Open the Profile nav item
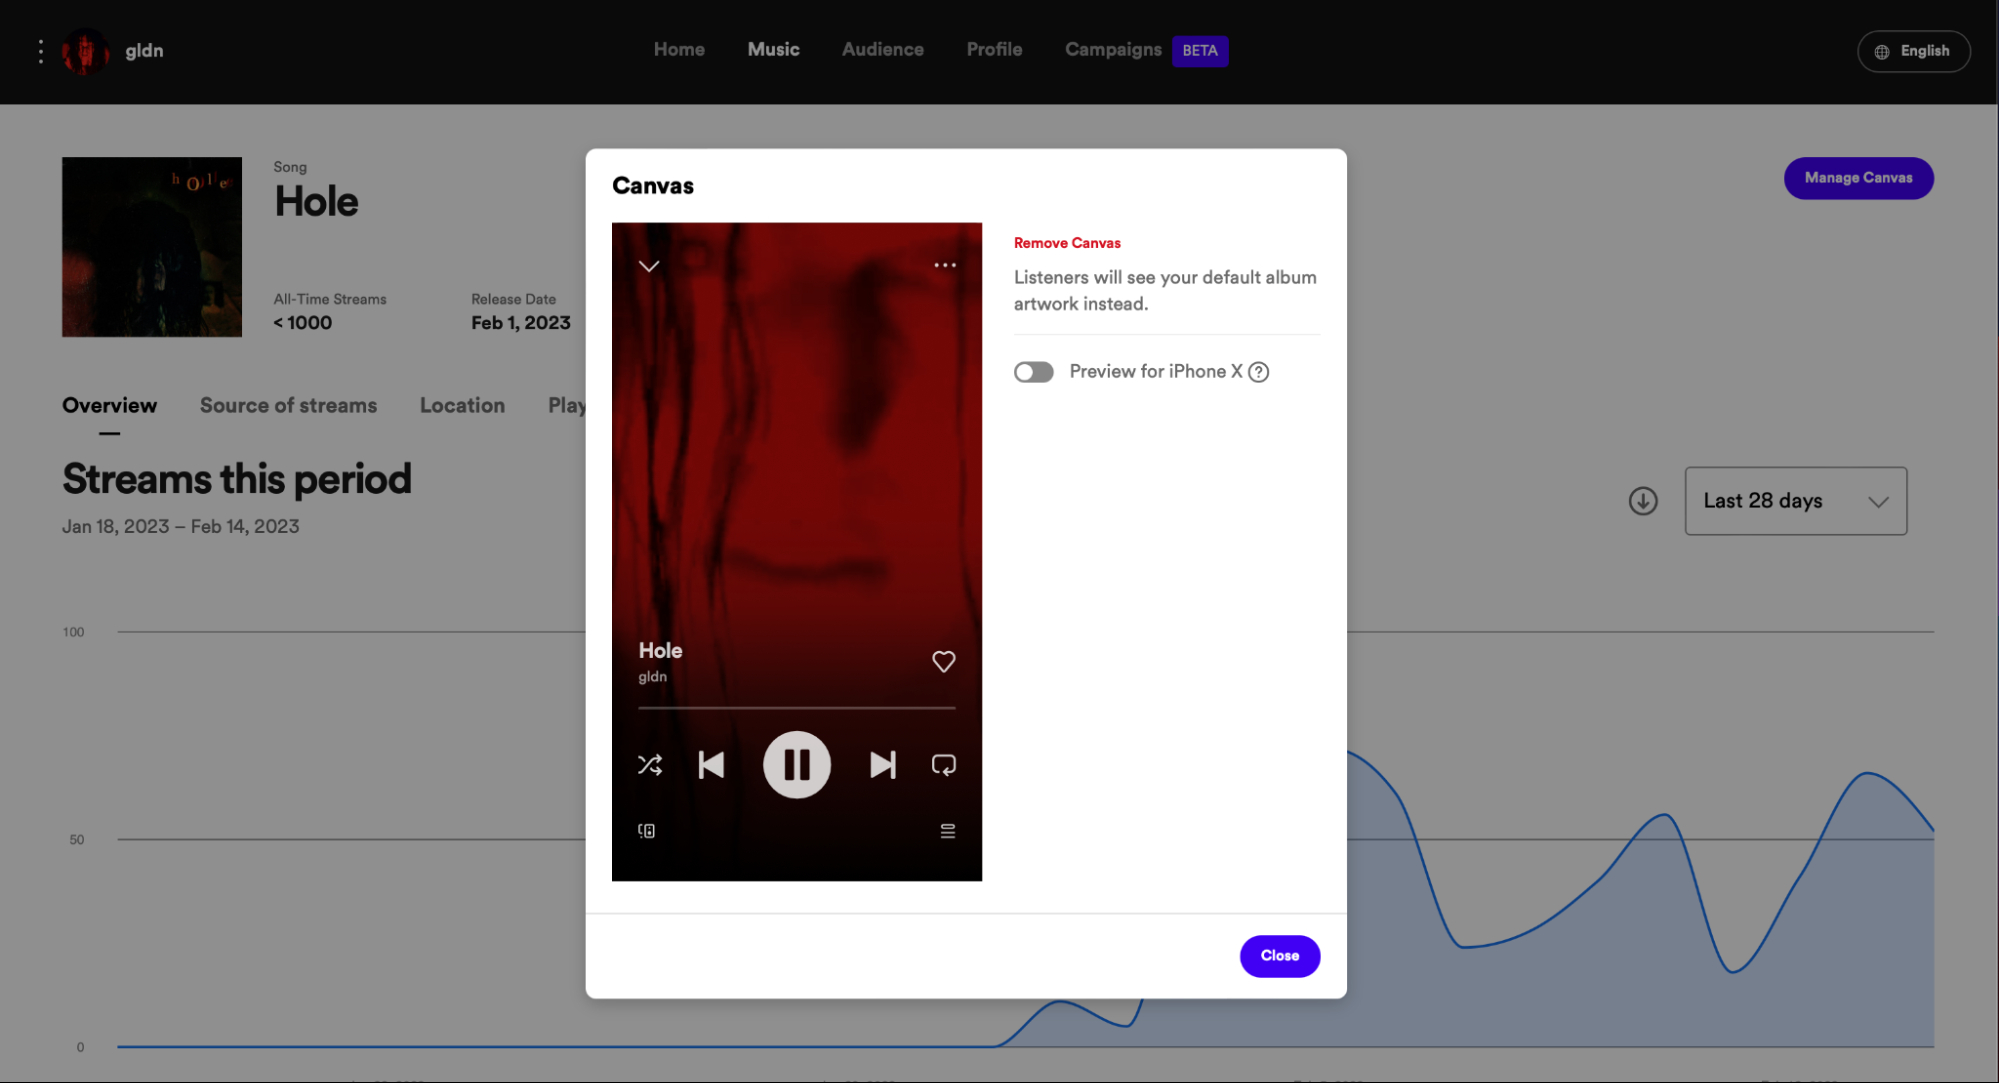 (x=994, y=49)
